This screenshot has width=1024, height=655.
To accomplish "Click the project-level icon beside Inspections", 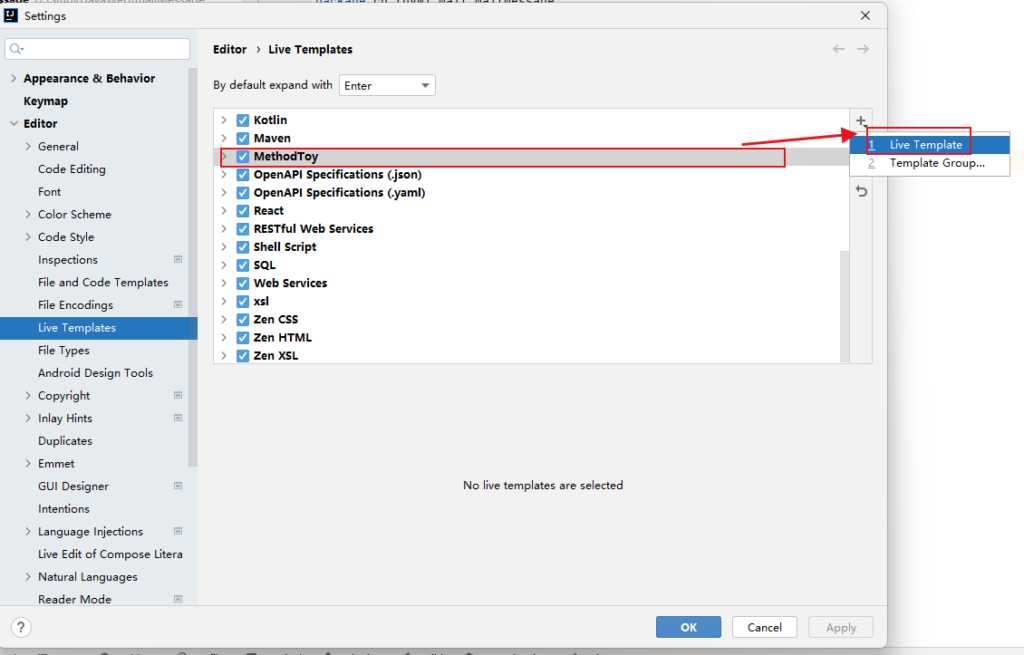I will pos(178,260).
